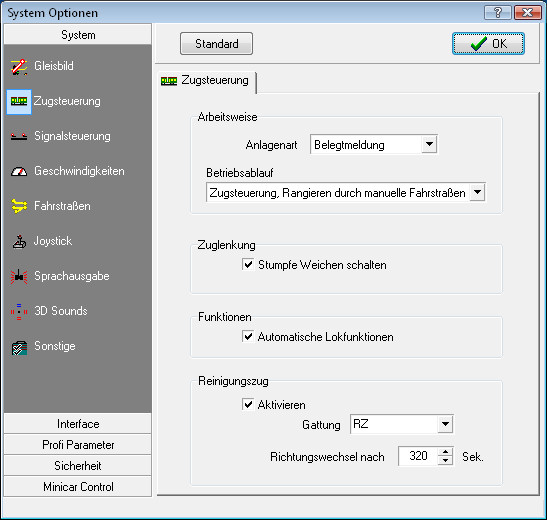Select the Zugsteuerung sidebar icon
The image size is (547, 520).
[x=19, y=101]
